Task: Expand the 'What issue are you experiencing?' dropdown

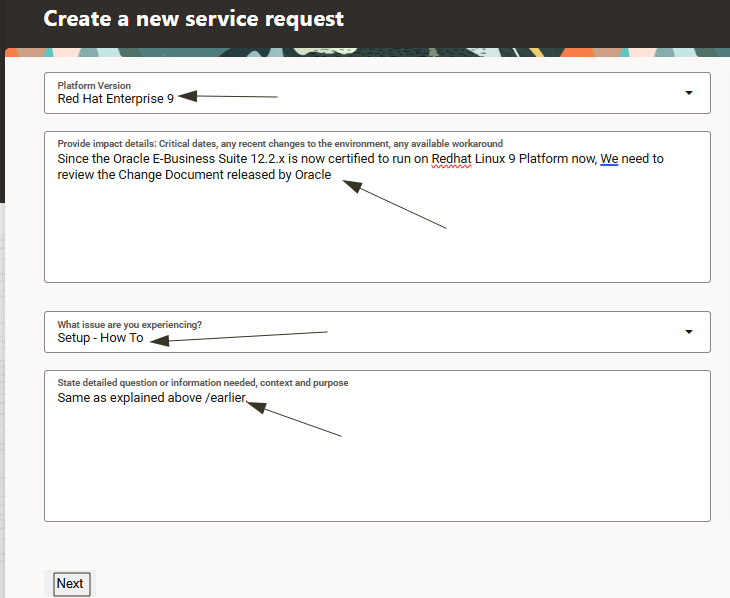Action: (x=377, y=332)
